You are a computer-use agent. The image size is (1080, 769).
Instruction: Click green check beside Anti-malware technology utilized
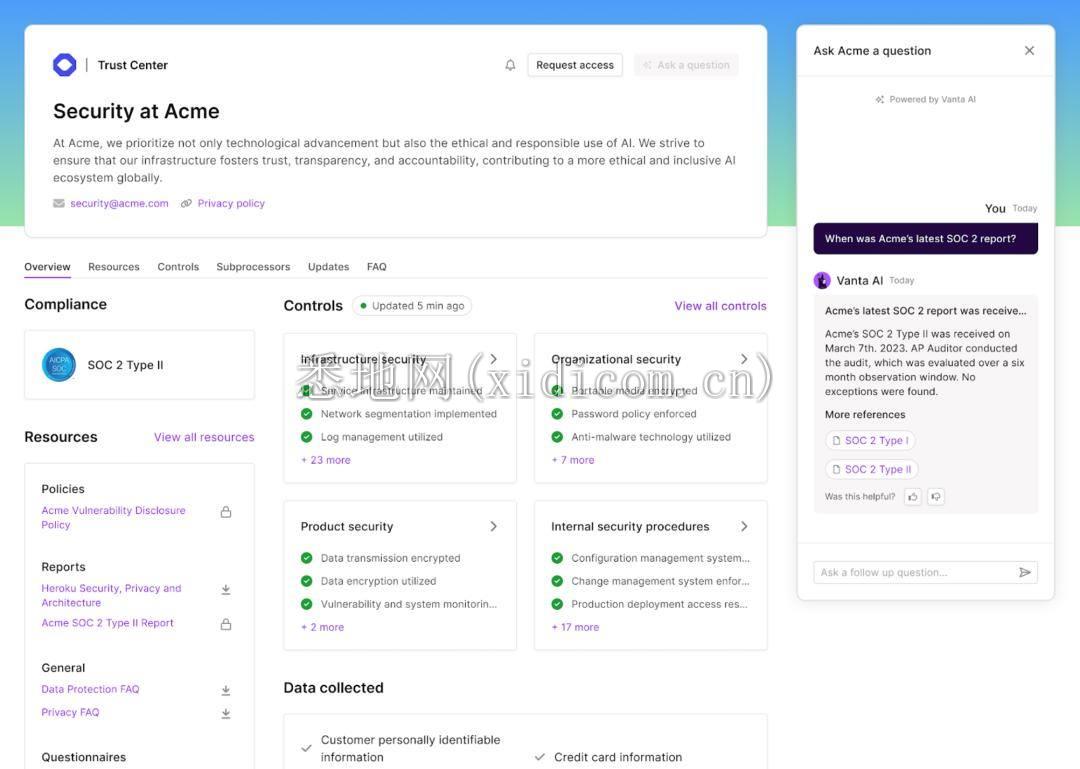557,437
